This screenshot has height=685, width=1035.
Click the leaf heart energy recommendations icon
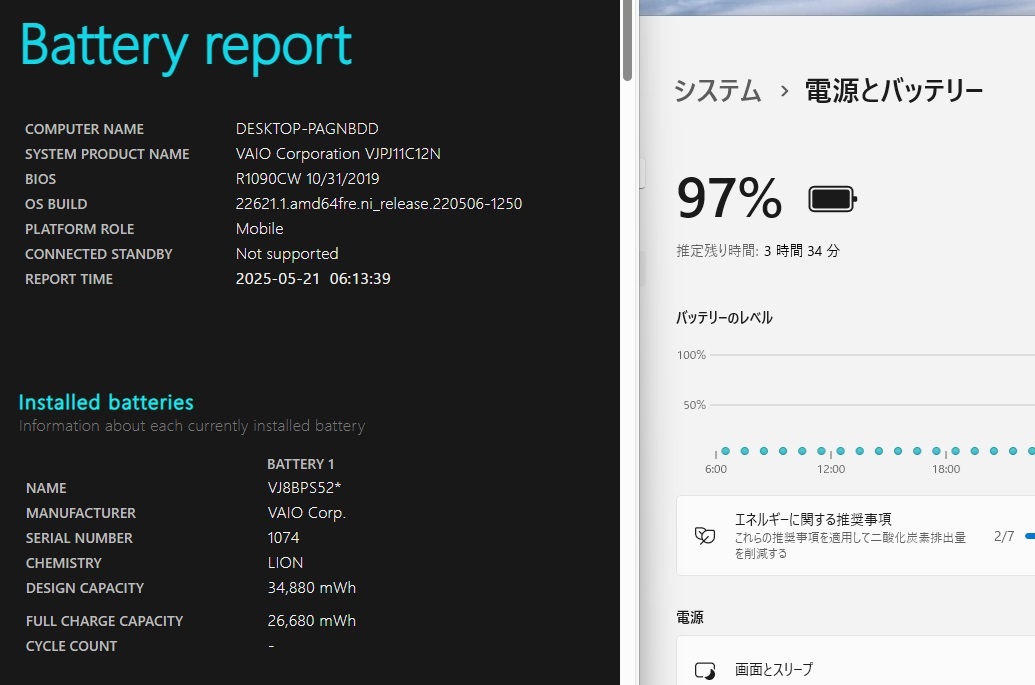click(x=705, y=535)
